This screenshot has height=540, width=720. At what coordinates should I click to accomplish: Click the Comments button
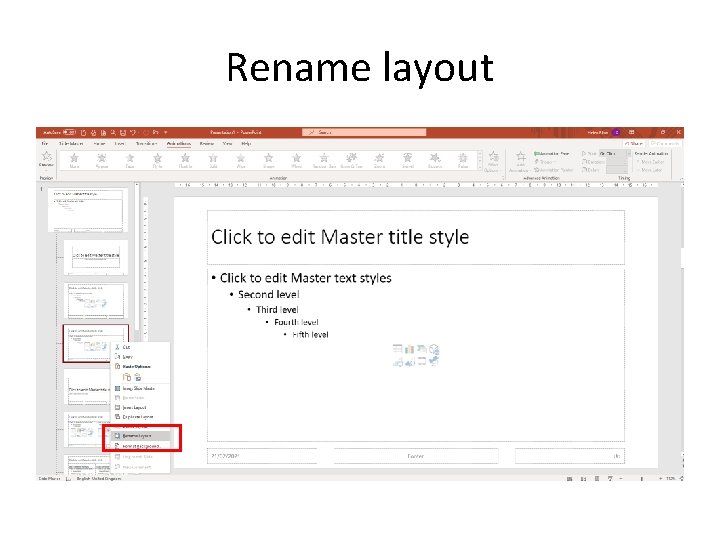pyautogui.click(x=664, y=144)
